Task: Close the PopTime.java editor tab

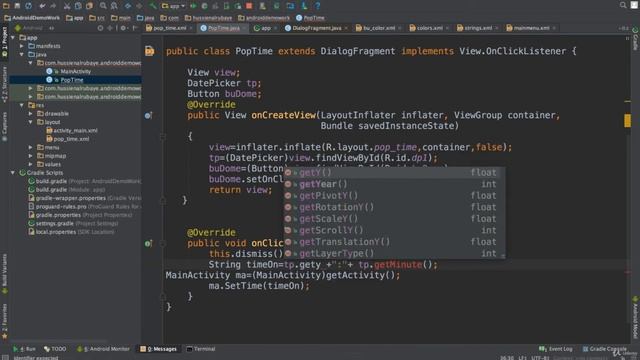Action: click(x=244, y=28)
